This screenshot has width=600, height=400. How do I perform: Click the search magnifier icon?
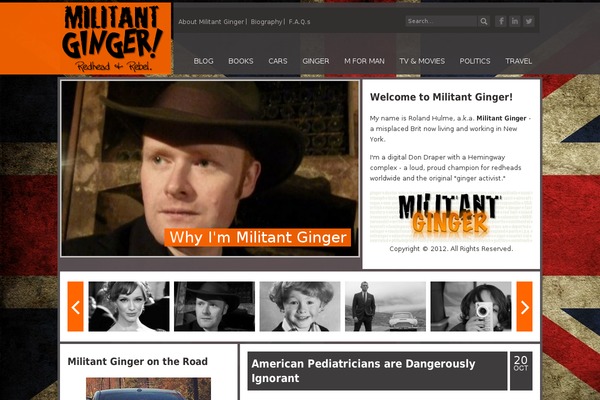pos(484,21)
